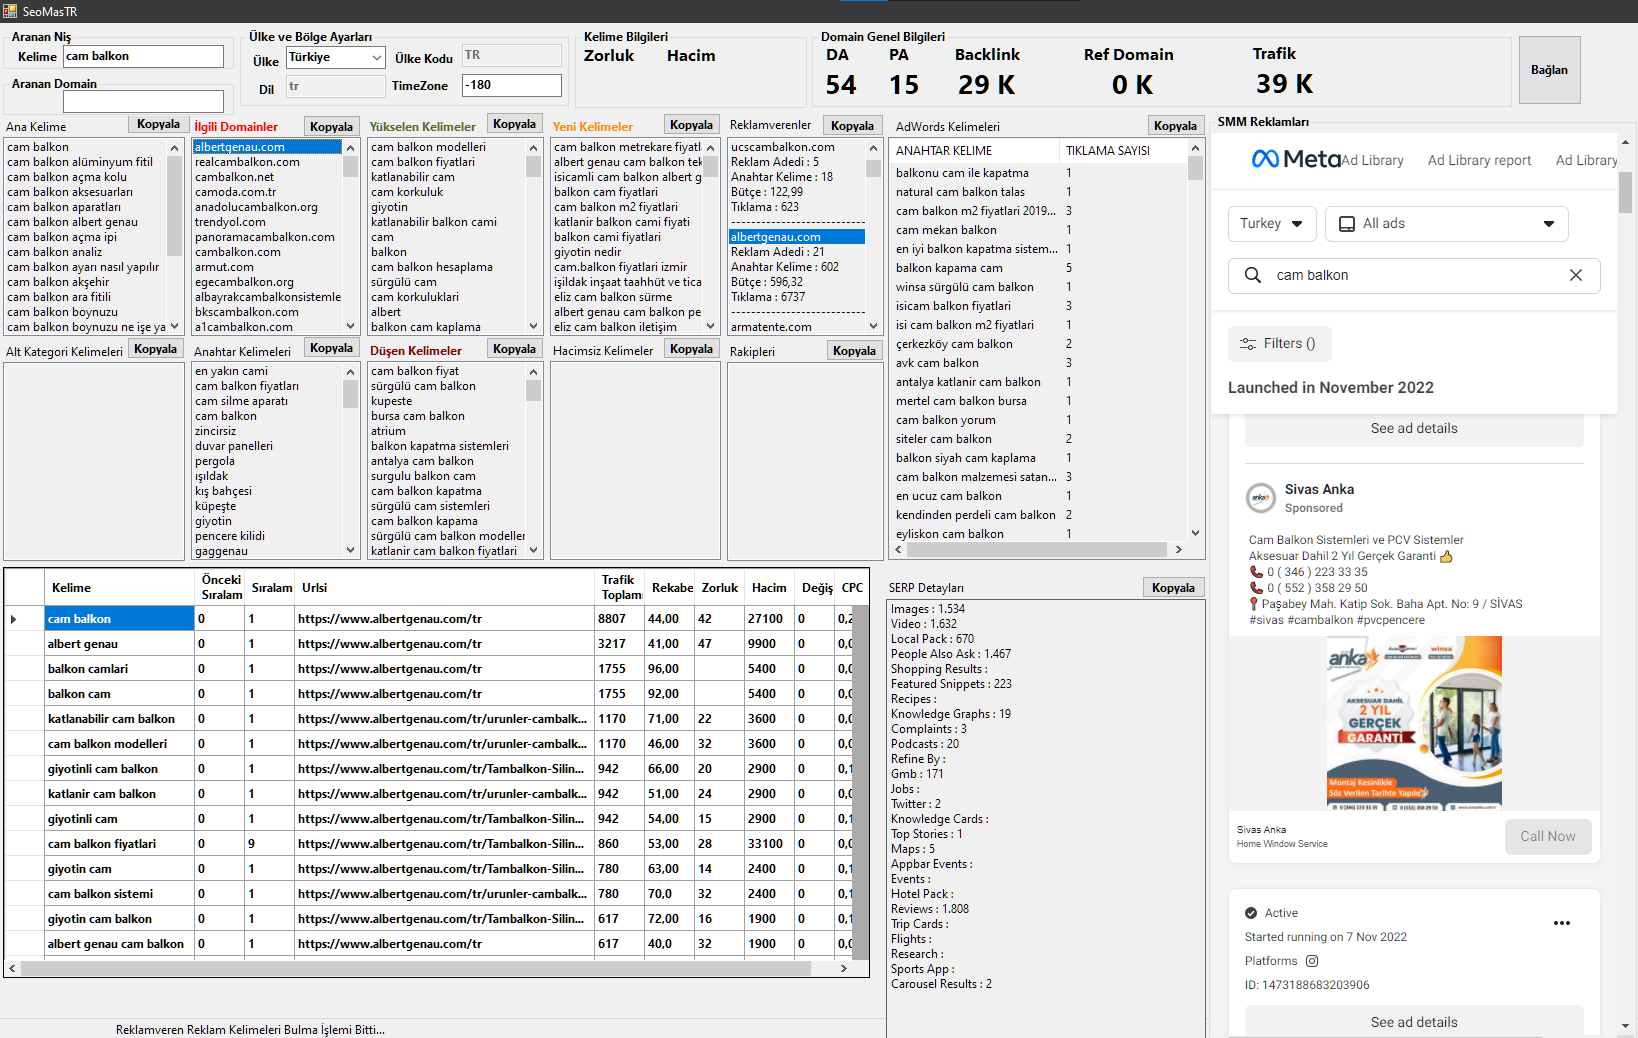Copy the Ana Kelime list with Kopyala
The height and width of the screenshot is (1038, 1638).
click(158, 124)
